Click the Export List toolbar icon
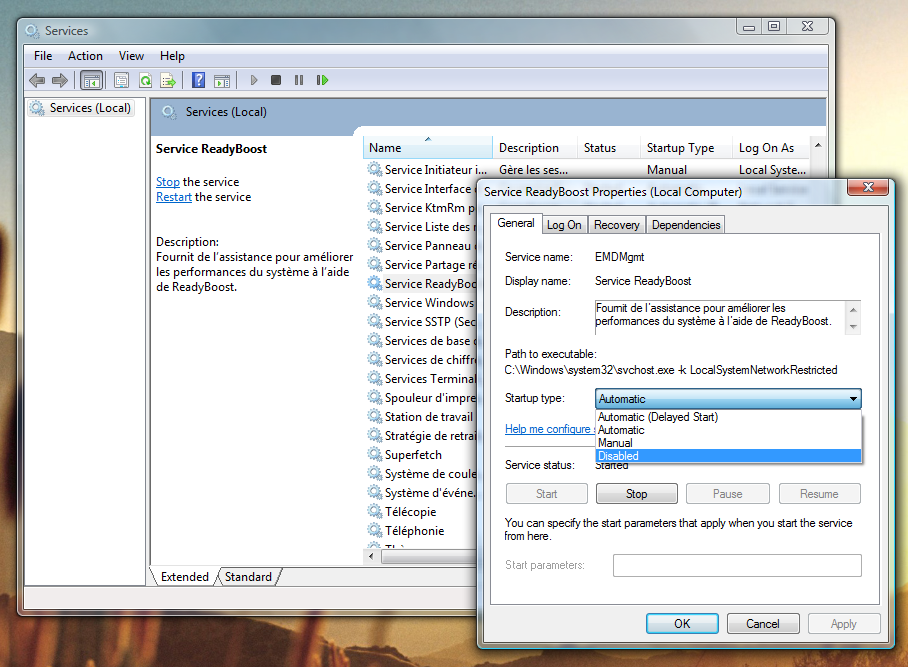Image resolution: width=908 pixels, height=667 pixels. [168, 80]
